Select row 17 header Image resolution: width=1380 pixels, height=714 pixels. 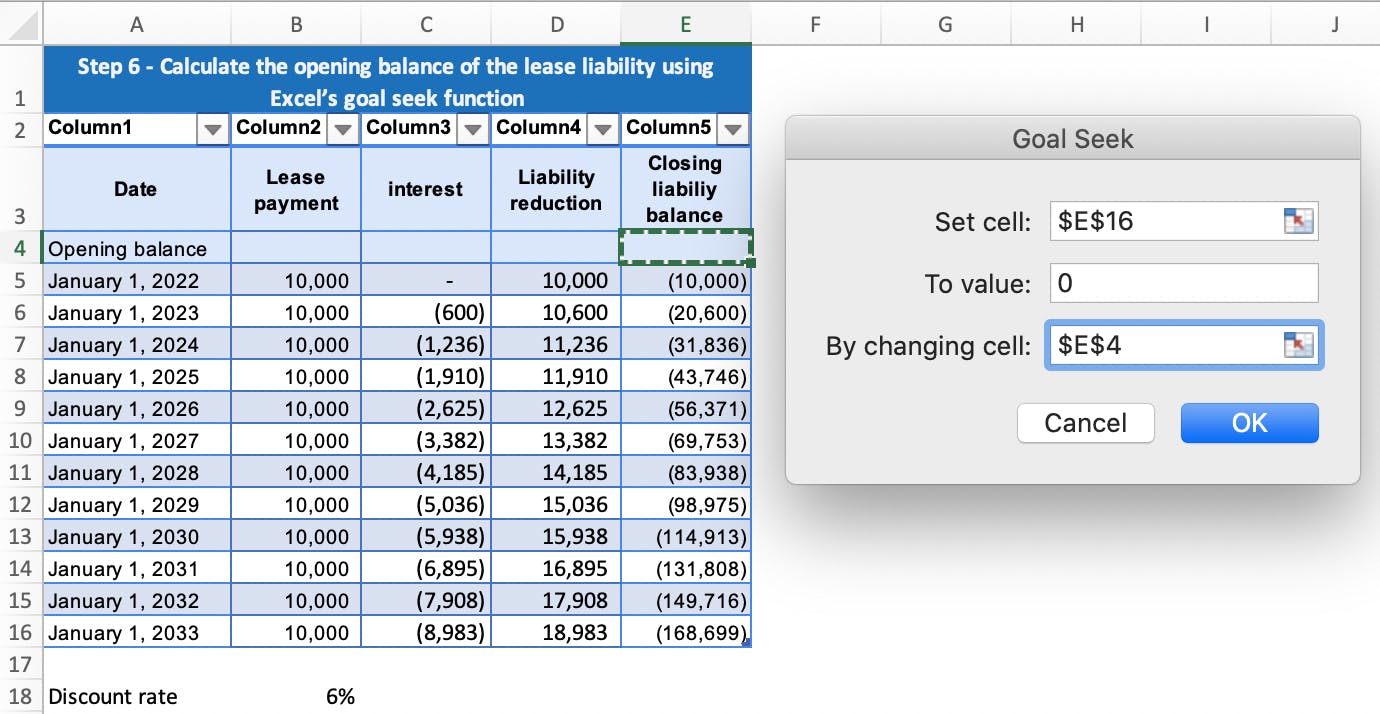point(20,664)
